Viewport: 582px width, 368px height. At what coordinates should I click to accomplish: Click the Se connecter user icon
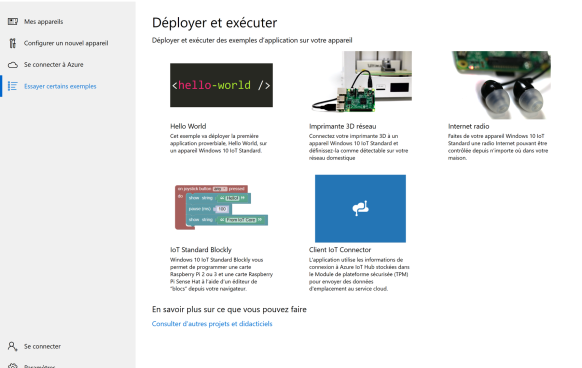coord(13,346)
